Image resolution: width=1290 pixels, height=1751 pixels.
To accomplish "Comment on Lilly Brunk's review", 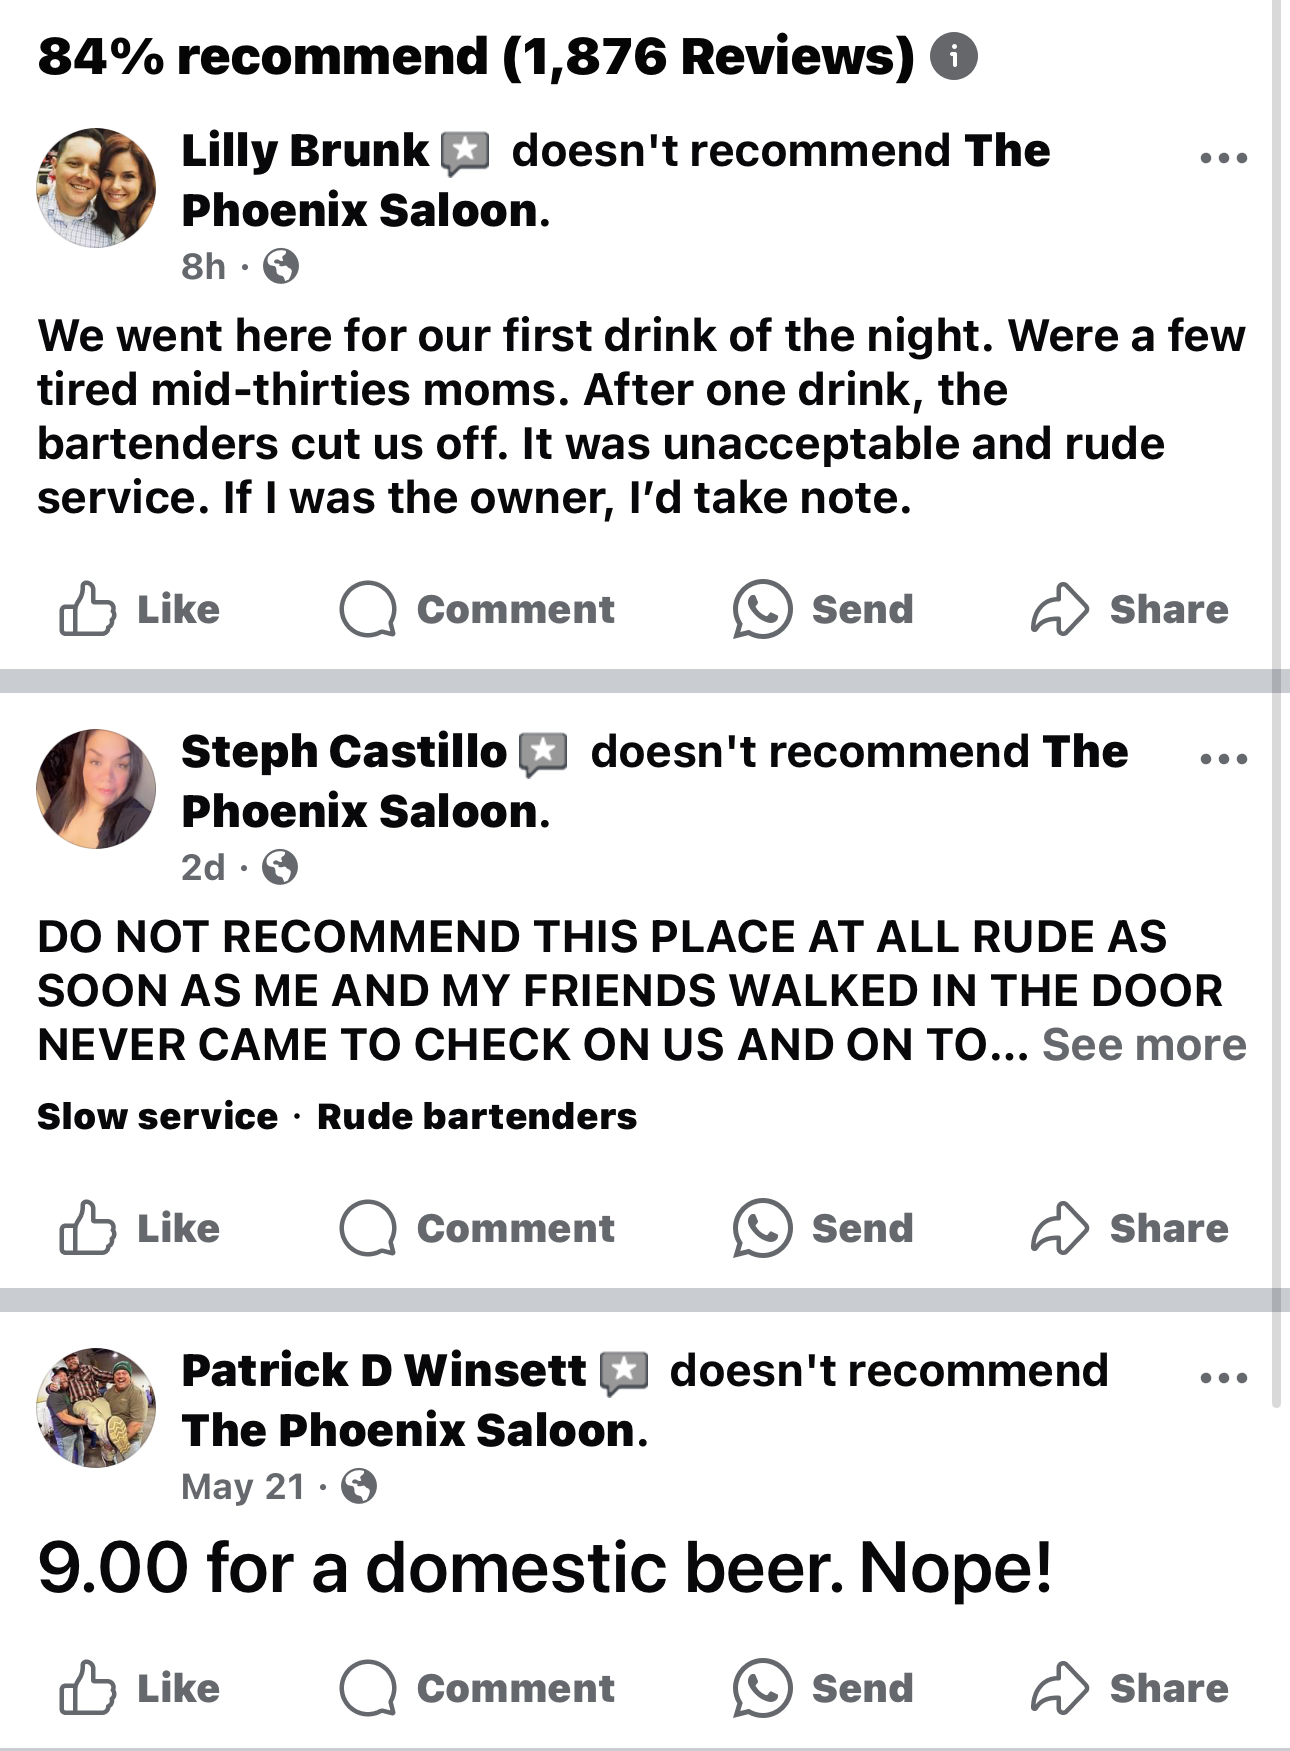I will (x=477, y=609).
